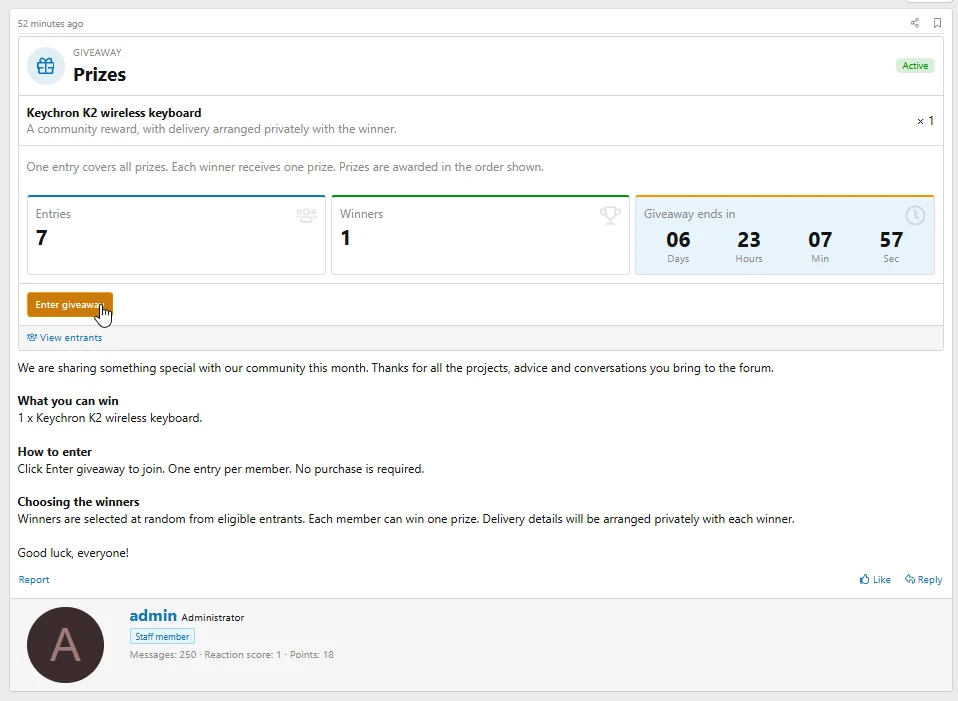Open the admin username profile link
958x701 pixels.
click(x=153, y=615)
